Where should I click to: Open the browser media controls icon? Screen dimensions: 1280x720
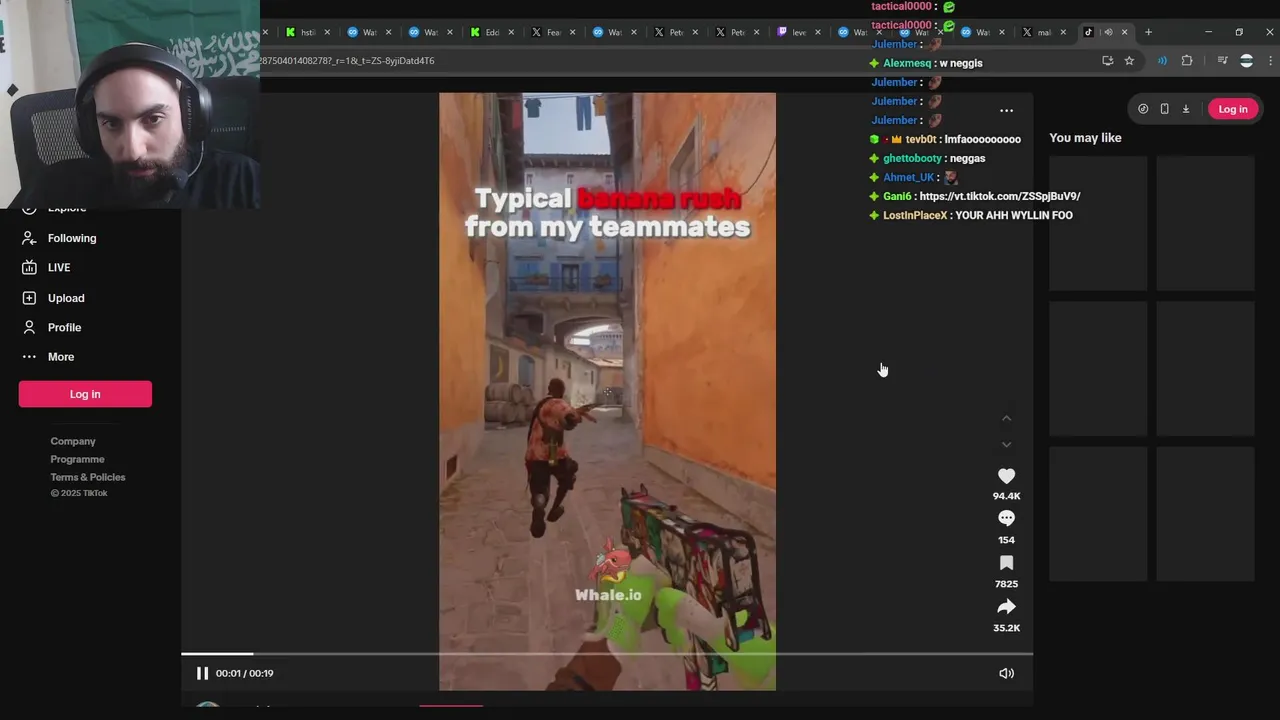click(1222, 61)
